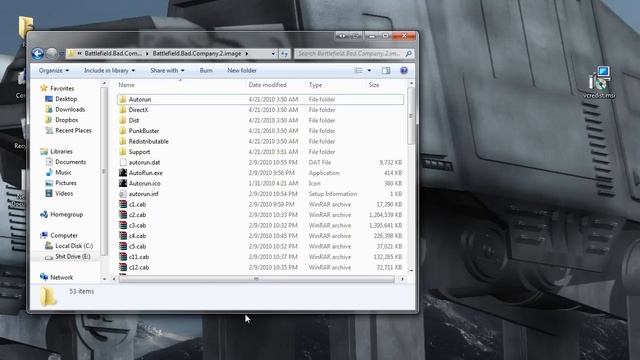640x360 pixels.
Task: Sort by Size column header
Action: 374,85
